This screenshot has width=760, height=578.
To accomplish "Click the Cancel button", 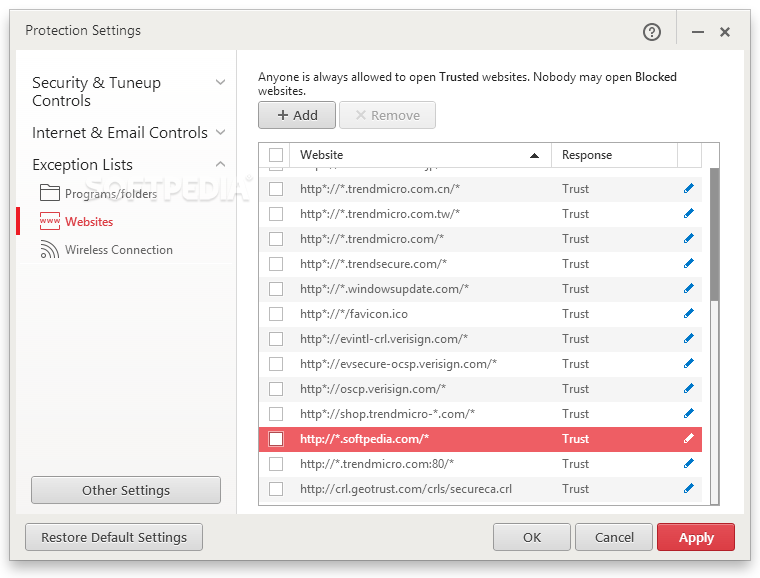I will coord(614,537).
